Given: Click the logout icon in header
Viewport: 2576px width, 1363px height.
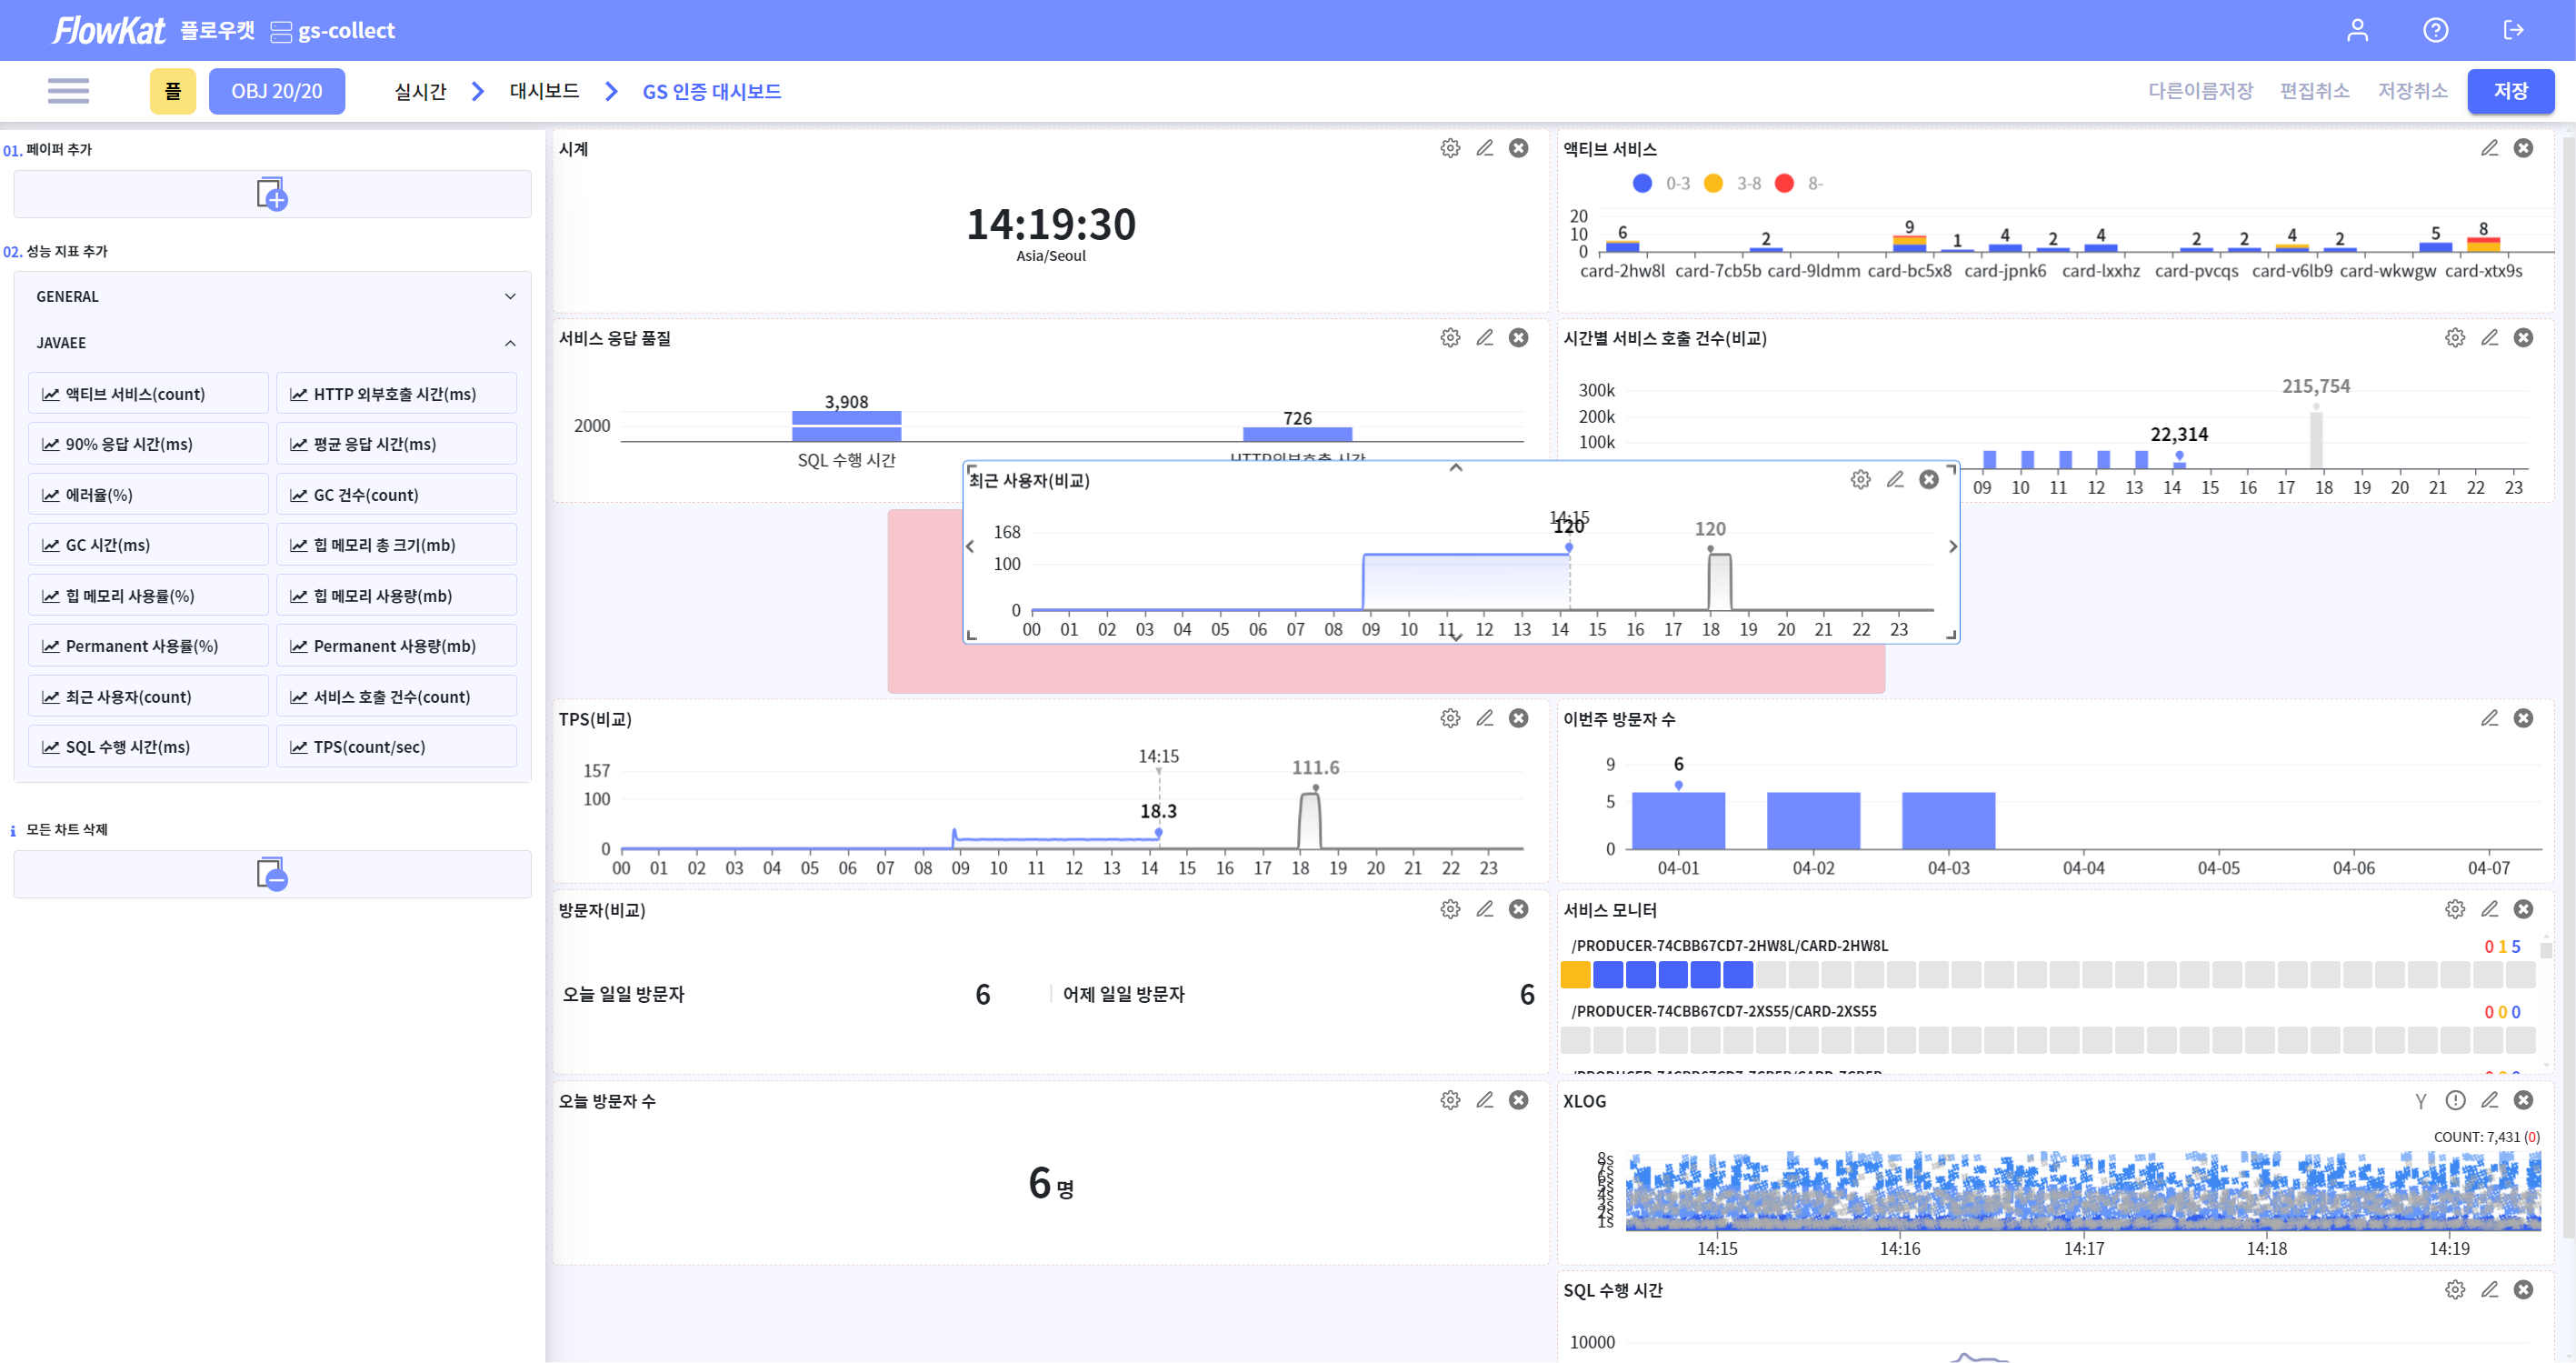Looking at the screenshot, I should point(2513,30).
